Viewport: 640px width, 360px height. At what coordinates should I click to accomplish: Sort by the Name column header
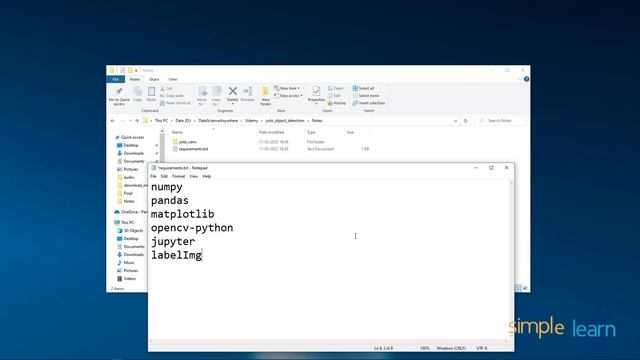pyautogui.click(x=177, y=132)
